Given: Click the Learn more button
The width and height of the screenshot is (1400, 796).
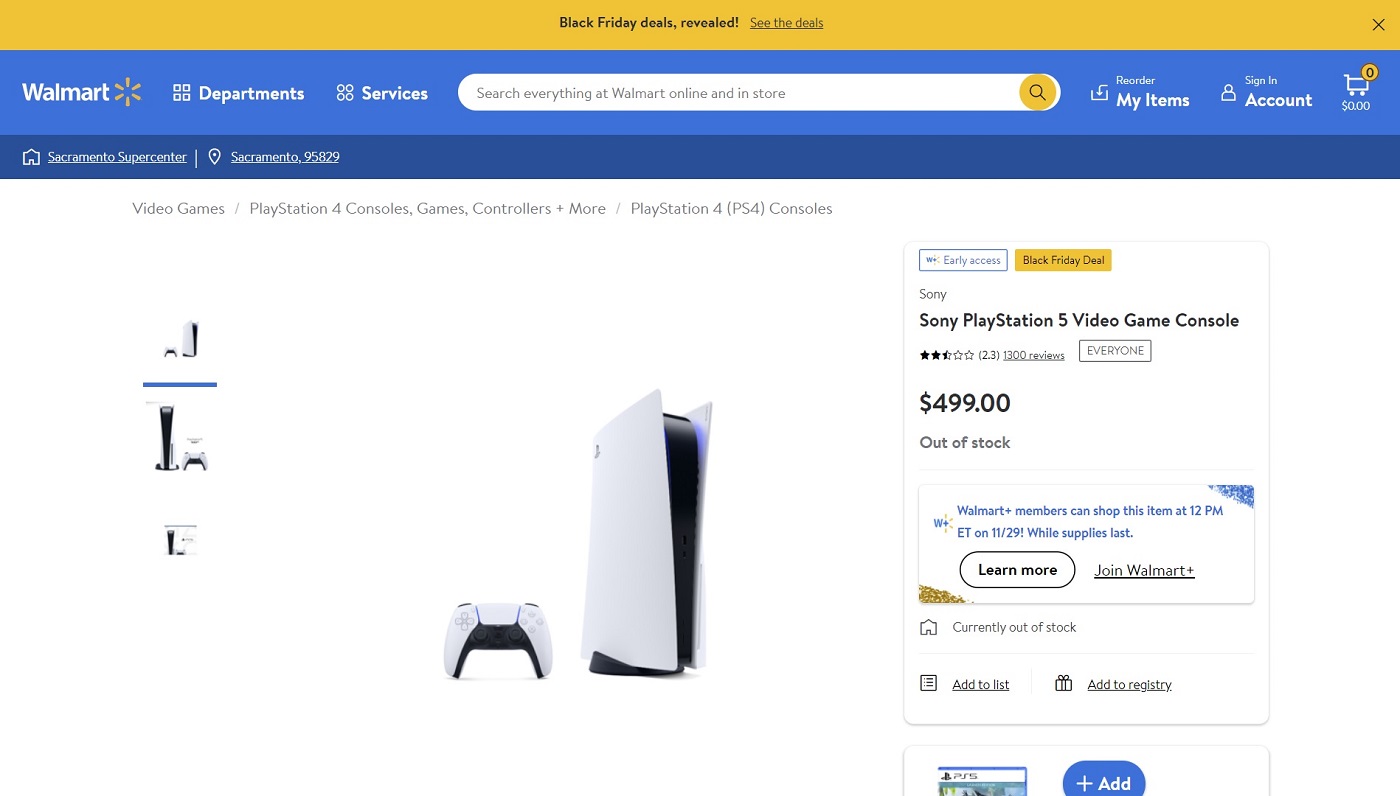Looking at the screenshot, I should click(1017, 570).
